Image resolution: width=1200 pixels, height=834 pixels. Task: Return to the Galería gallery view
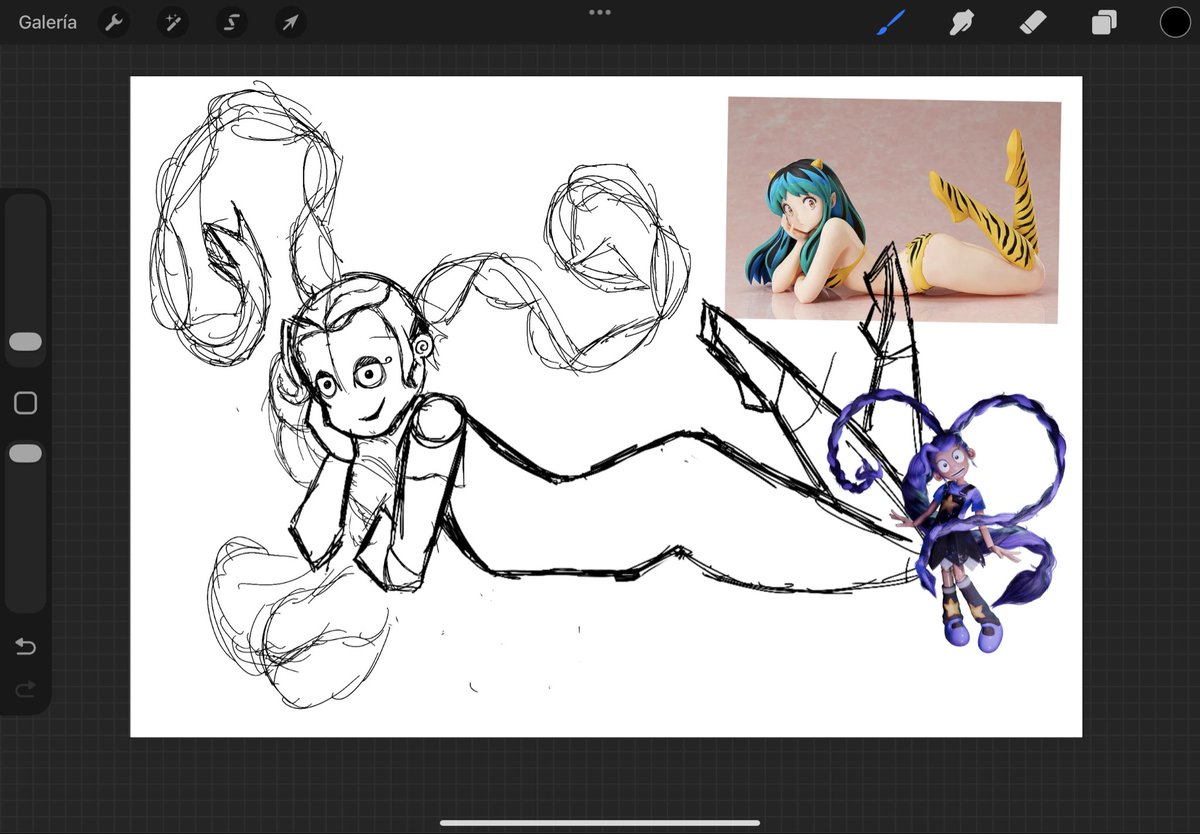47,22
